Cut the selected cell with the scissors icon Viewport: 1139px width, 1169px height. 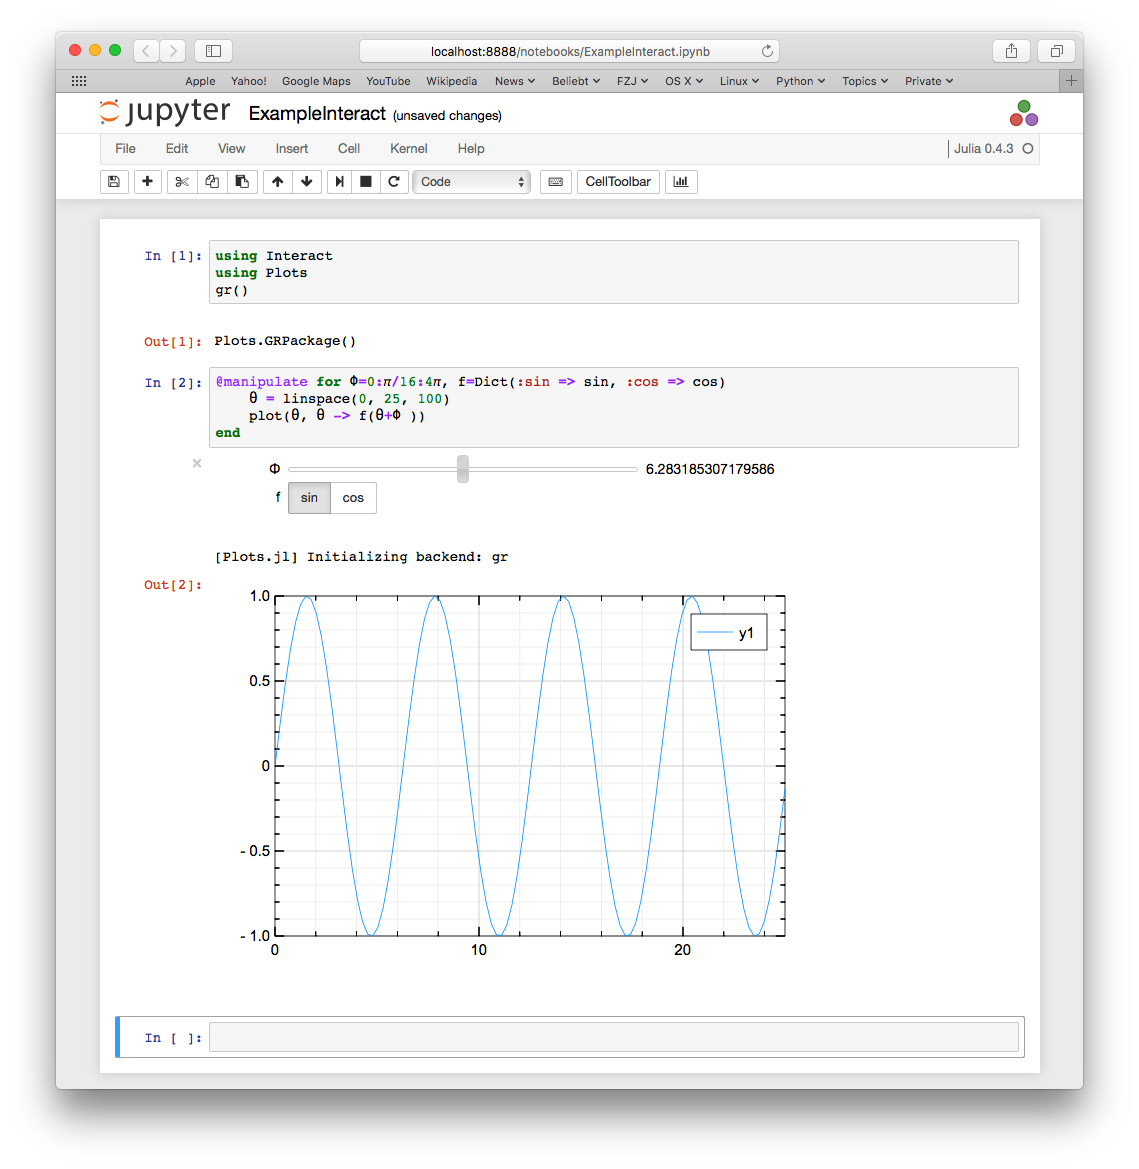click(182, 182)
